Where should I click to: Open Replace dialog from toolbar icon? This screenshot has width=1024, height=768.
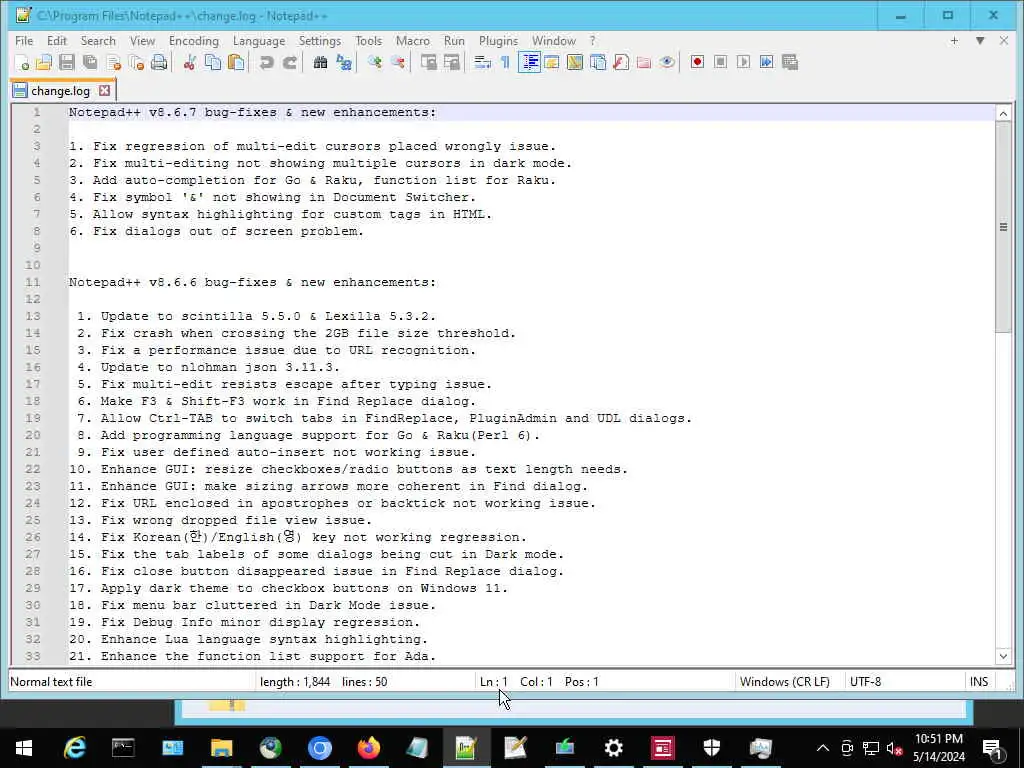344,63
